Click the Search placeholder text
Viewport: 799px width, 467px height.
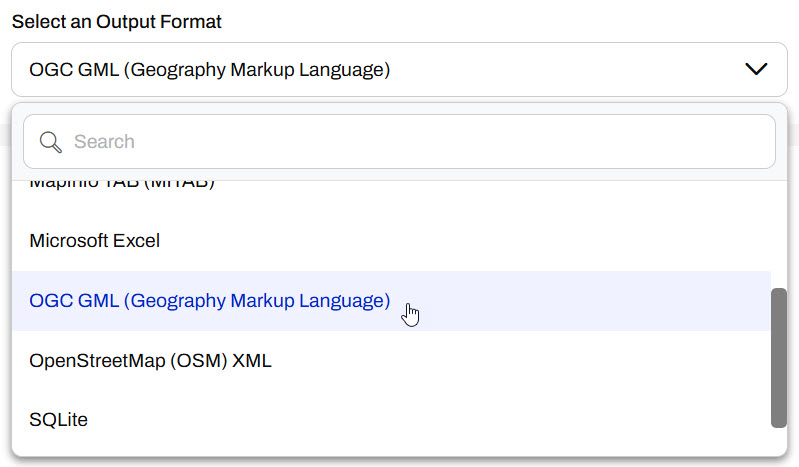pos(104,142)
